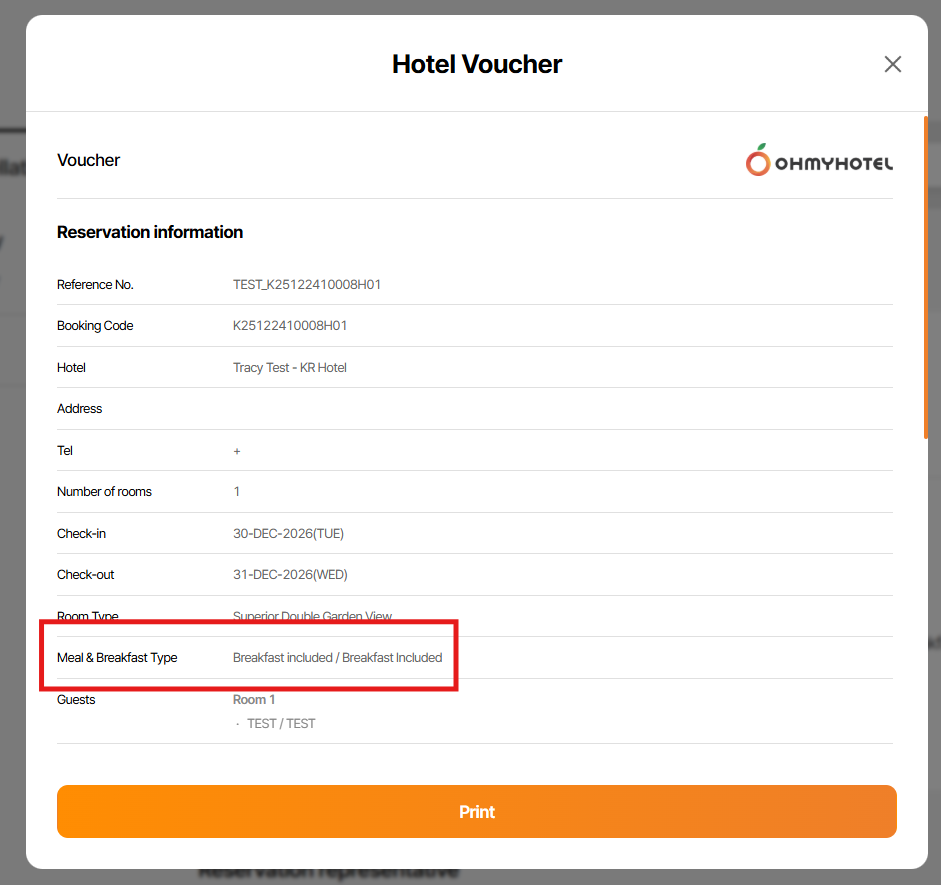The image size is (941, 885).
Task: Click the Guests row label
Action: pos(76,700)
